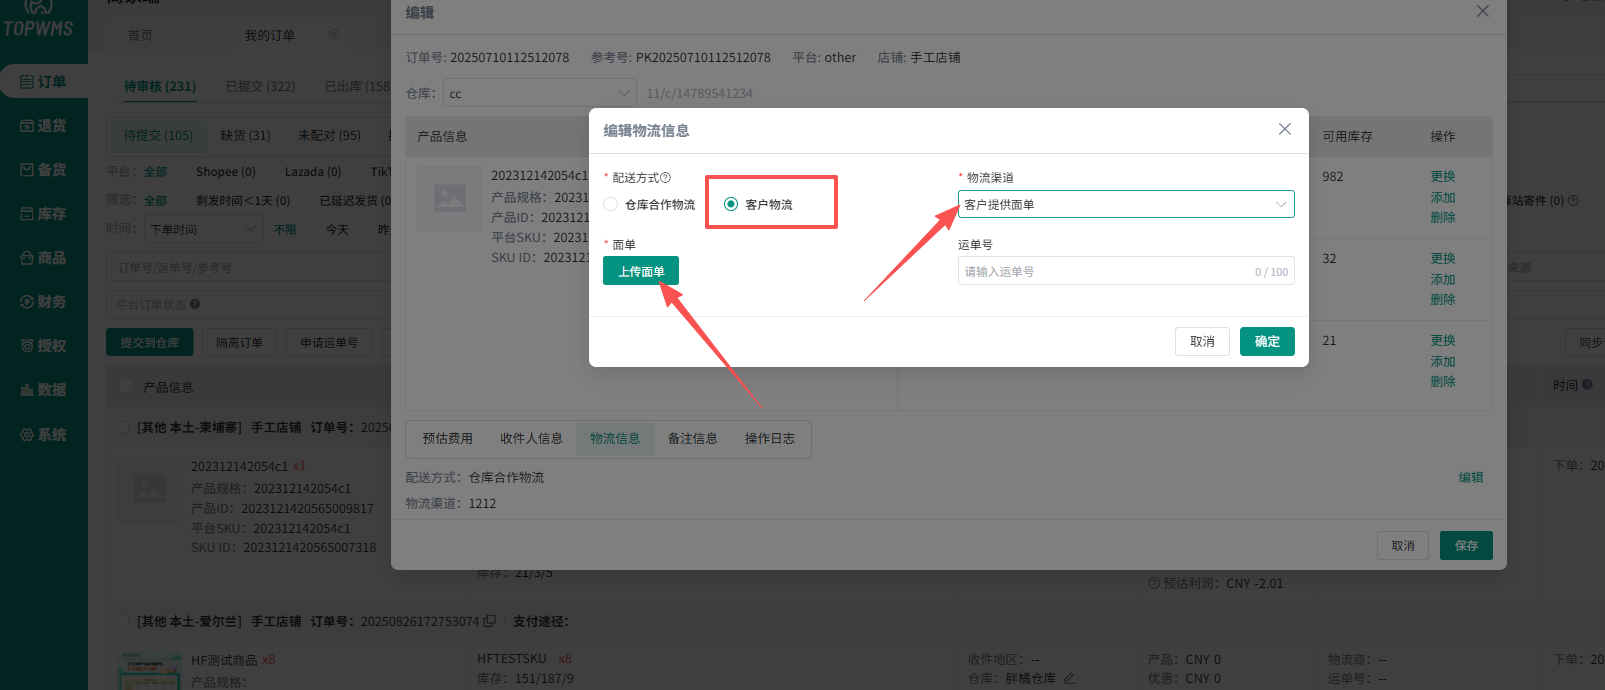1605x690 pixels.
Task: Copy order number 20250826172753074 via copy icon
Action: [490, 621]
